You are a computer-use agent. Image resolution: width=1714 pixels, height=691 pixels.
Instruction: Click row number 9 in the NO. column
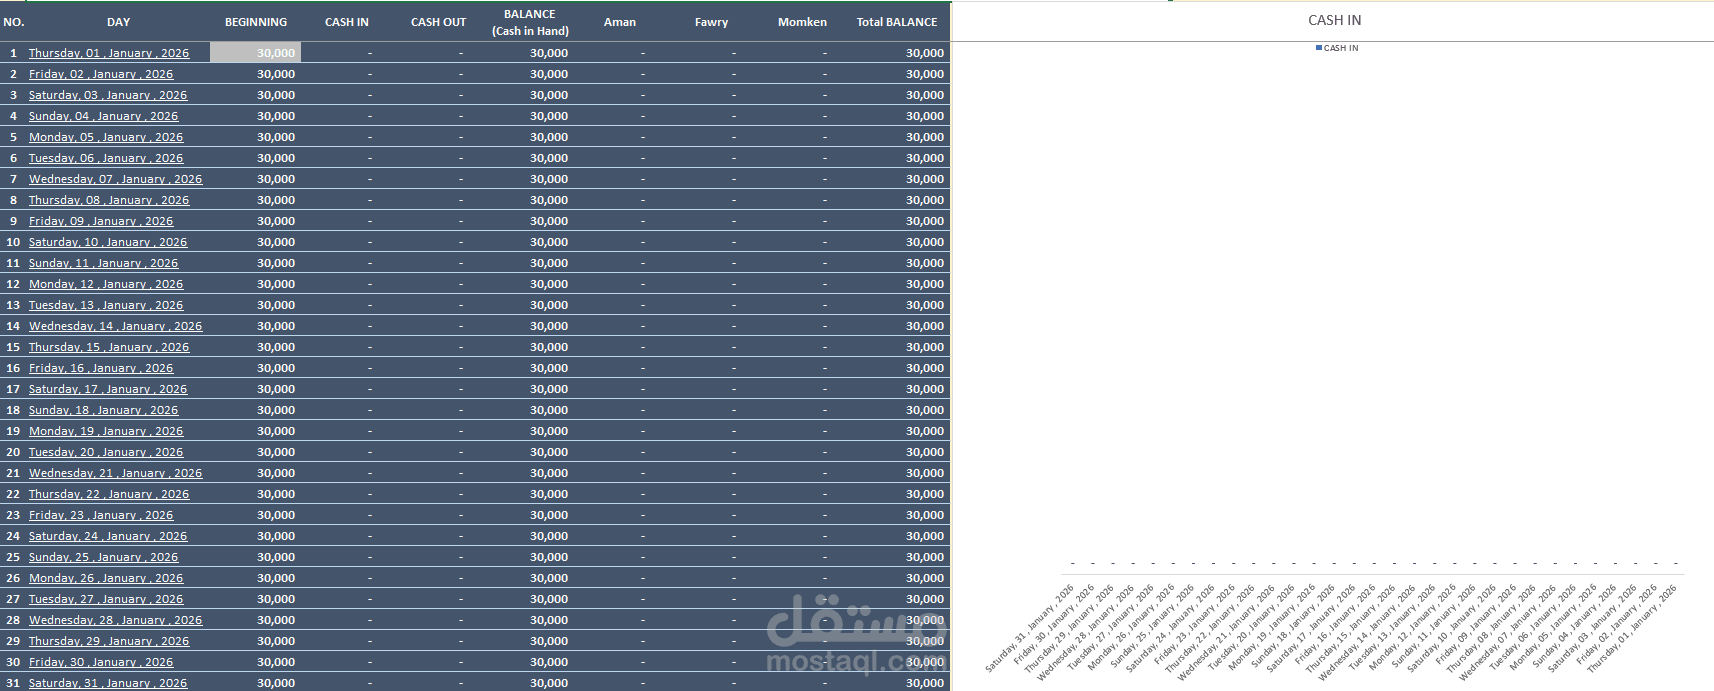13,221
